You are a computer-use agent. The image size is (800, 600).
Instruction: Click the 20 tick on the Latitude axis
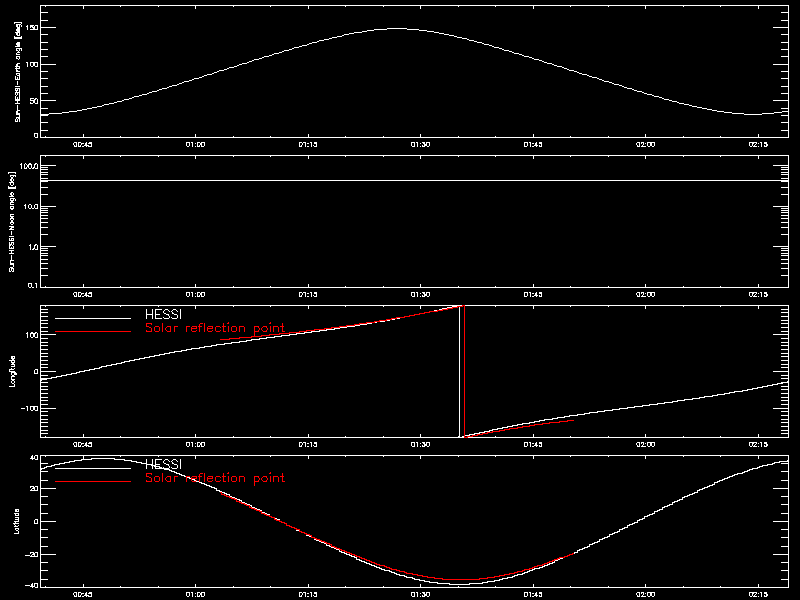[x=34, y=489]
